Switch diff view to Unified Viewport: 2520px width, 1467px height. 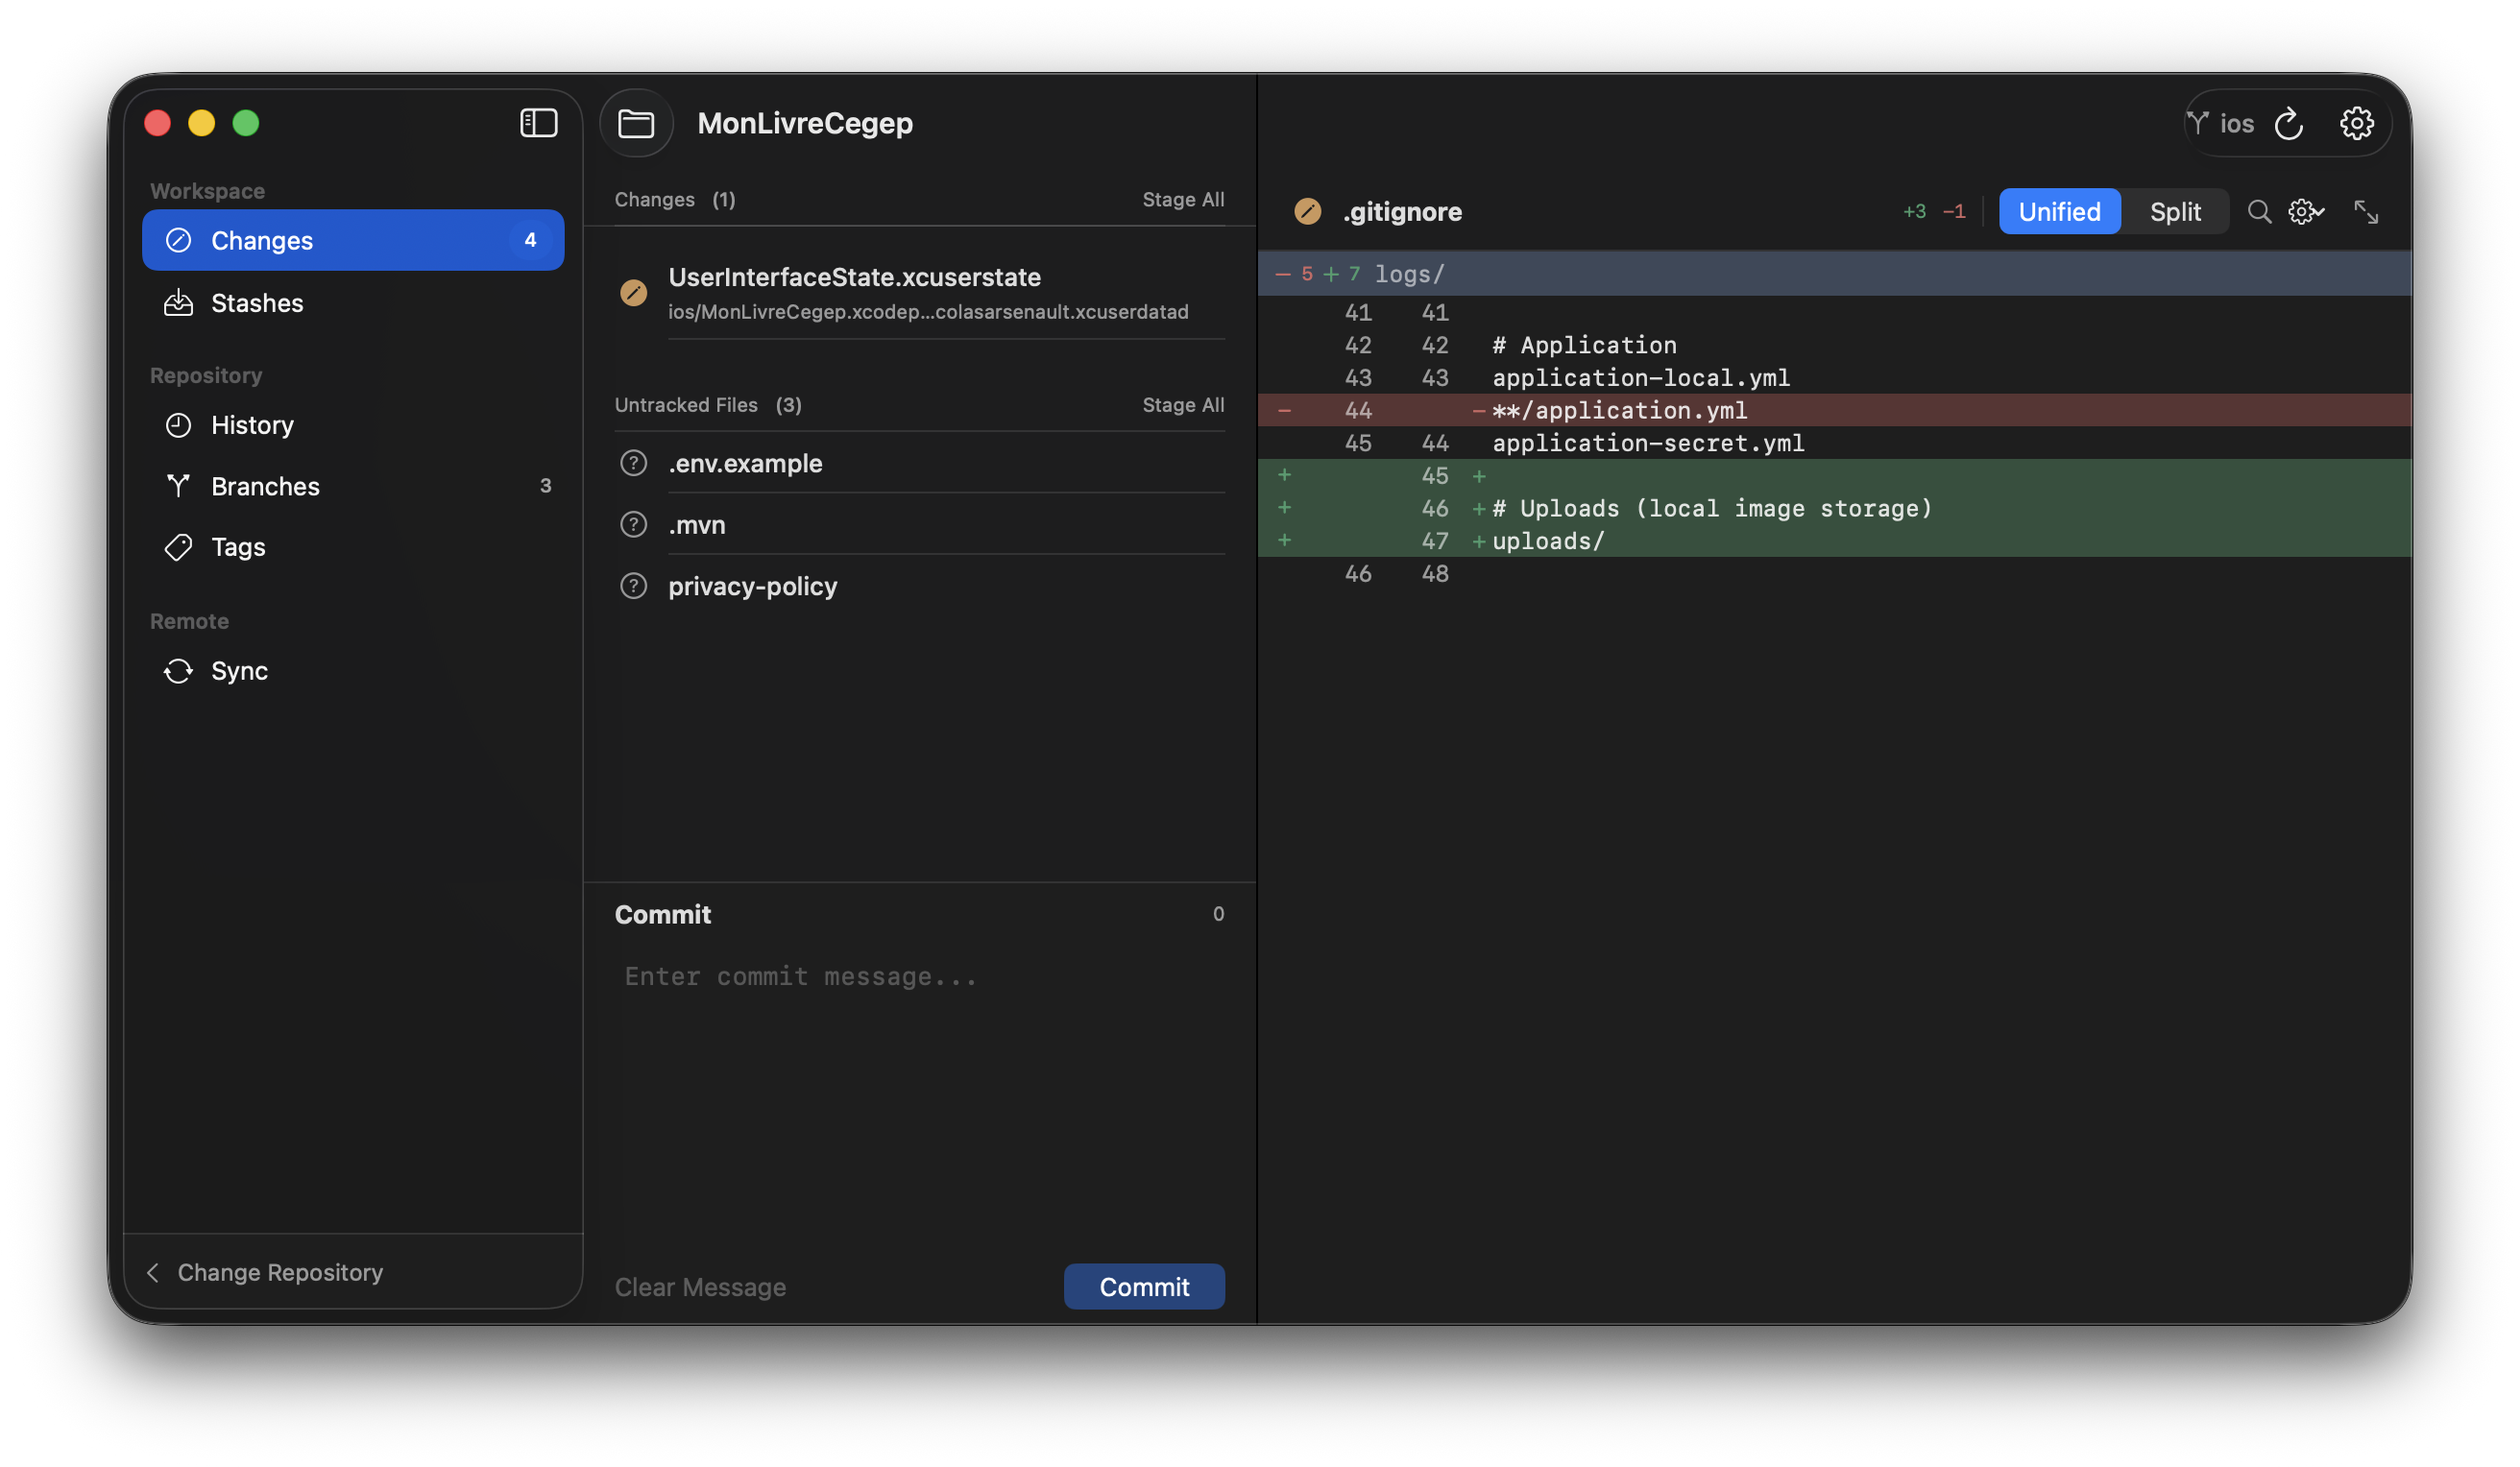2059,212
